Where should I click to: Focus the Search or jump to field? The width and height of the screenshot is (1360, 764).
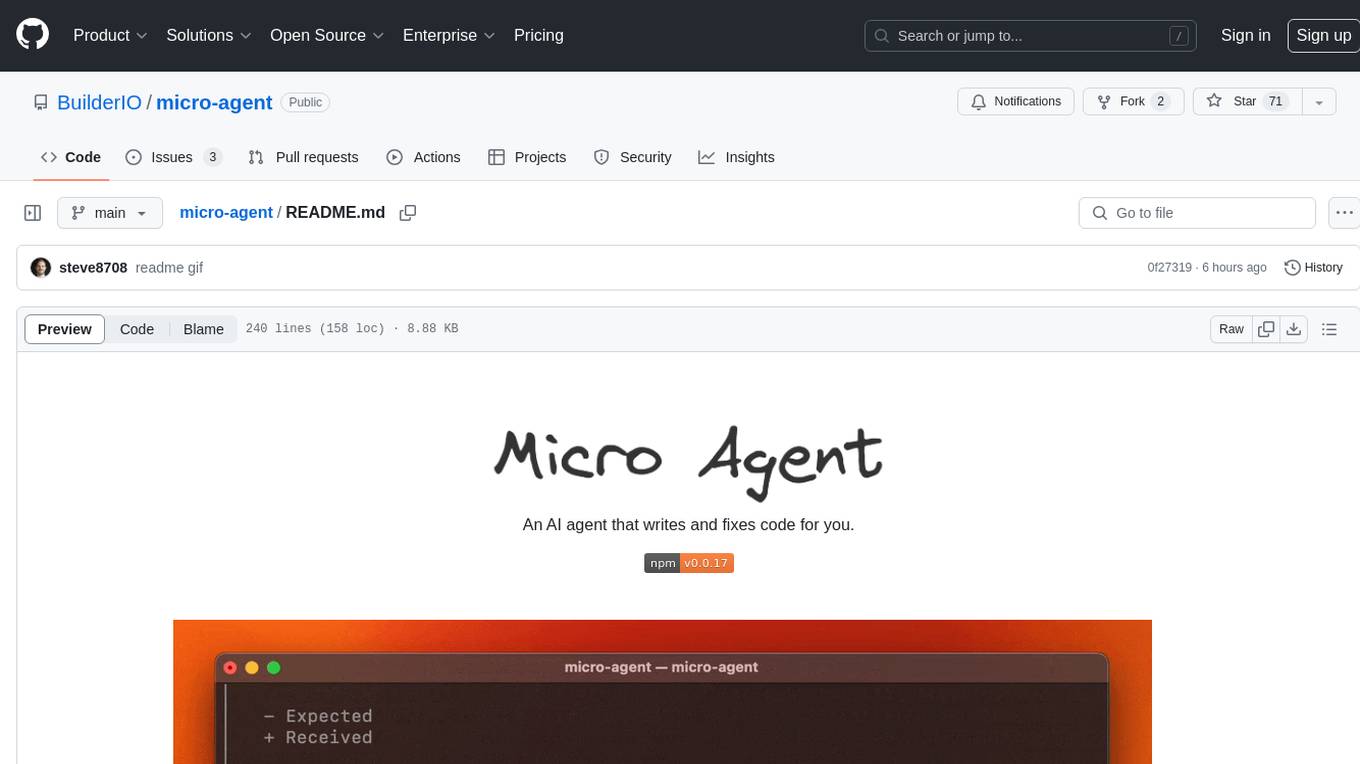click(1031, 35)
